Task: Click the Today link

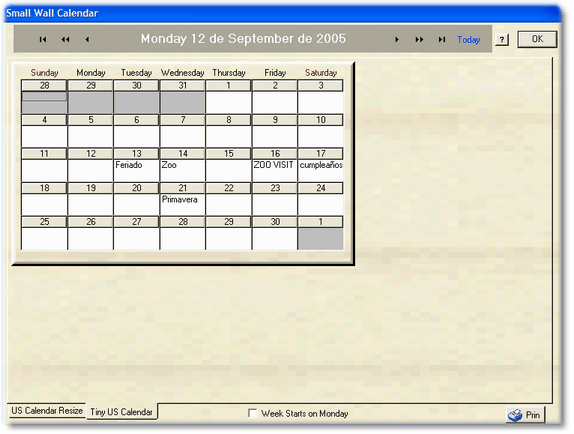Action: (x=468, y=39)
